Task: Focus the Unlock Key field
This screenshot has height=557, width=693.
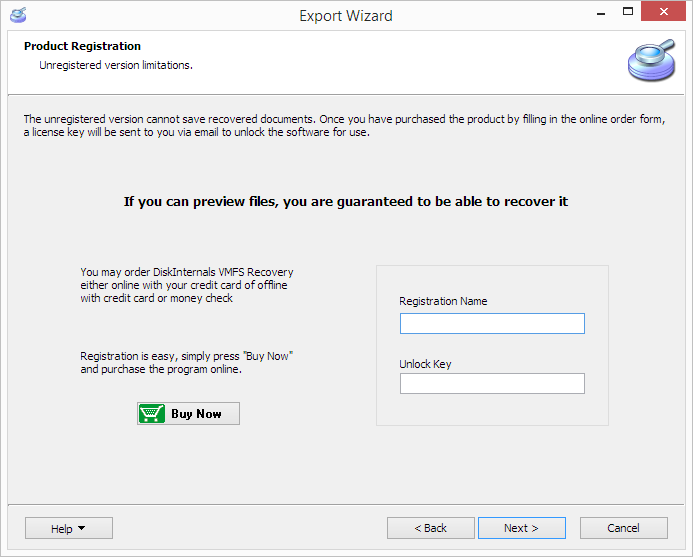Action: [492, 383]
